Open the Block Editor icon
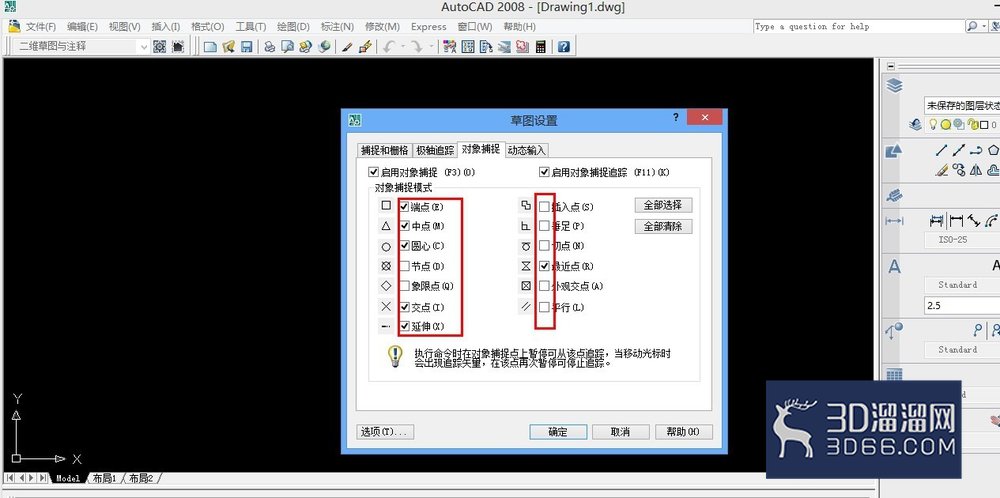The image size is (1000, 498). [x=365, y=47]
